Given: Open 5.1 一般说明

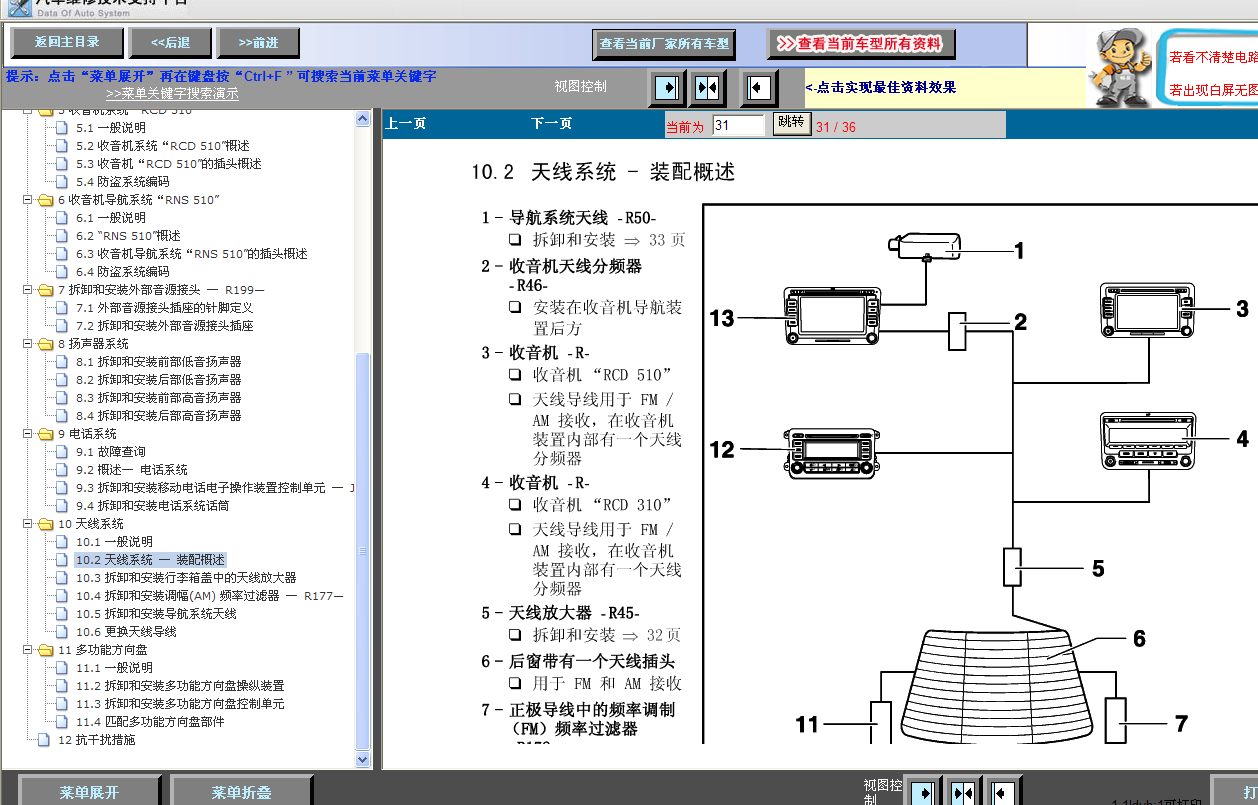Looking at the screenshot, I should click(x=110, y=128).
